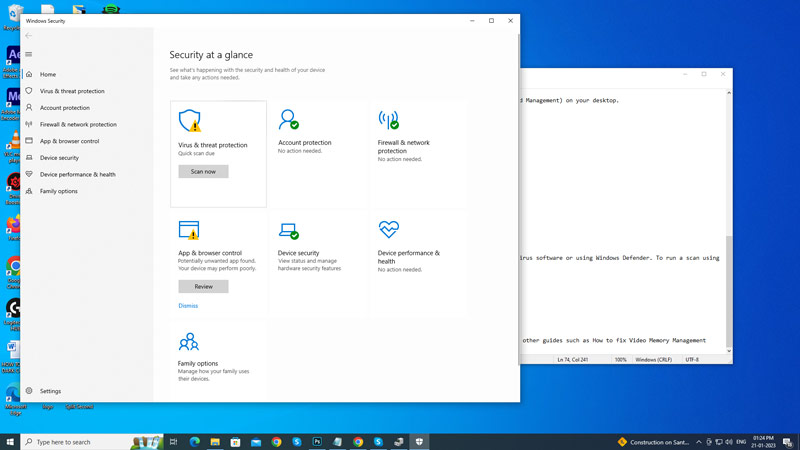
Task: Click 'Ln 74, Col 241' in Notepad status bar
Action: (x=572, y=360)
